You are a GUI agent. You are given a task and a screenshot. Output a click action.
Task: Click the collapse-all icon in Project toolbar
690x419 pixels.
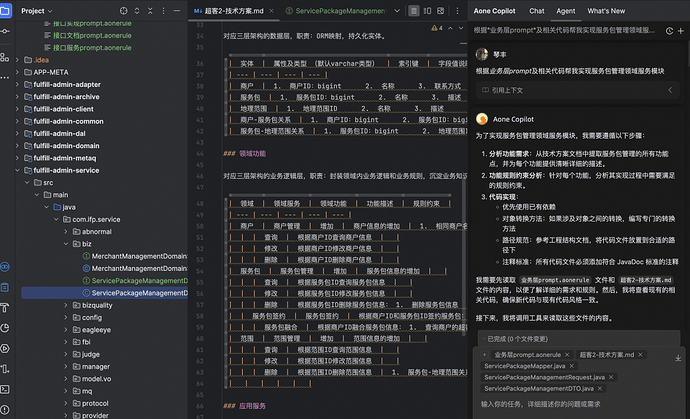[x=150, y=11]
